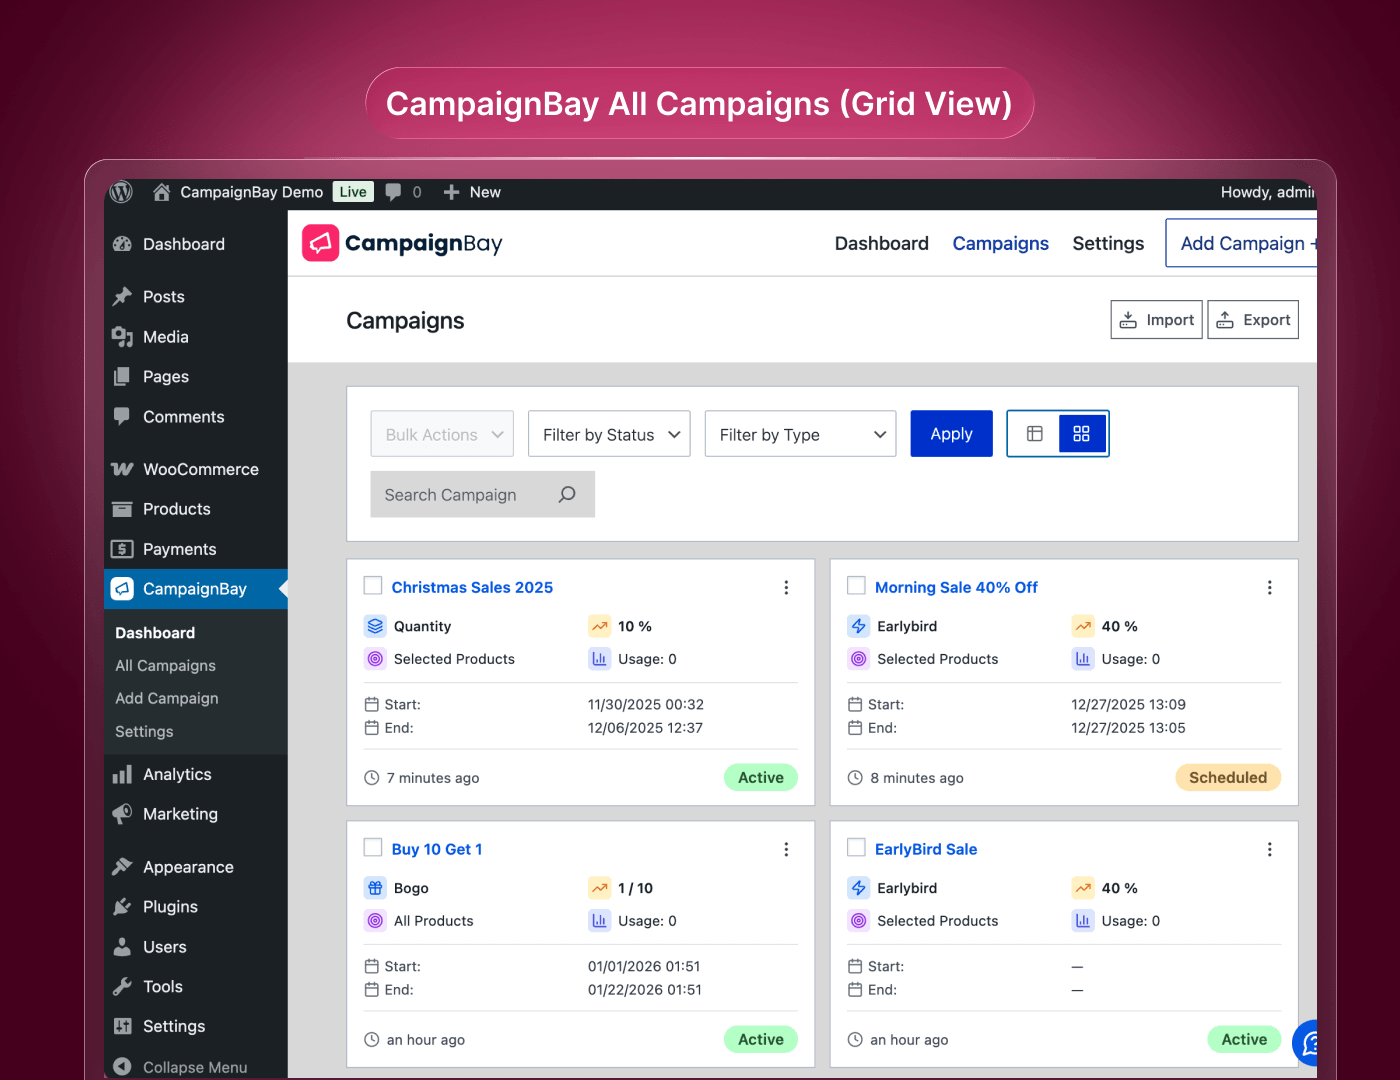This screenshot has width=1400, height=1080.
Task: Open the Bulk Actions dropdown
Action: [442, 434]
